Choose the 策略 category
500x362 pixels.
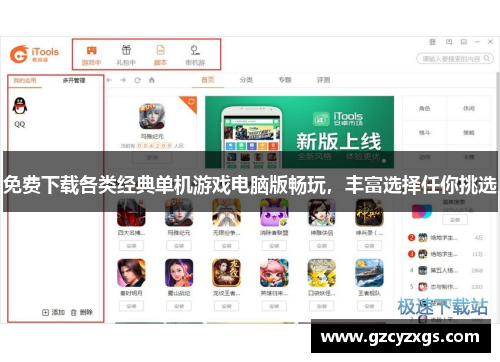469,133
